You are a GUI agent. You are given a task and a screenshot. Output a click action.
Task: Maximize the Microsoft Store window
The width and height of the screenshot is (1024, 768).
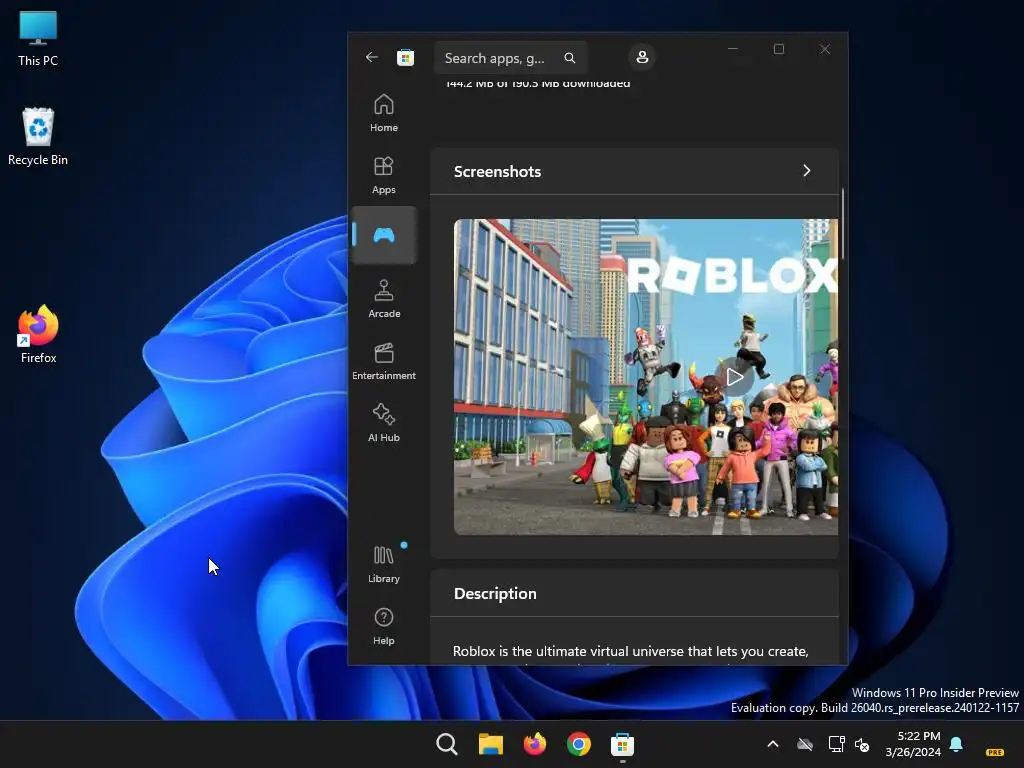click(x=778, y=49)
